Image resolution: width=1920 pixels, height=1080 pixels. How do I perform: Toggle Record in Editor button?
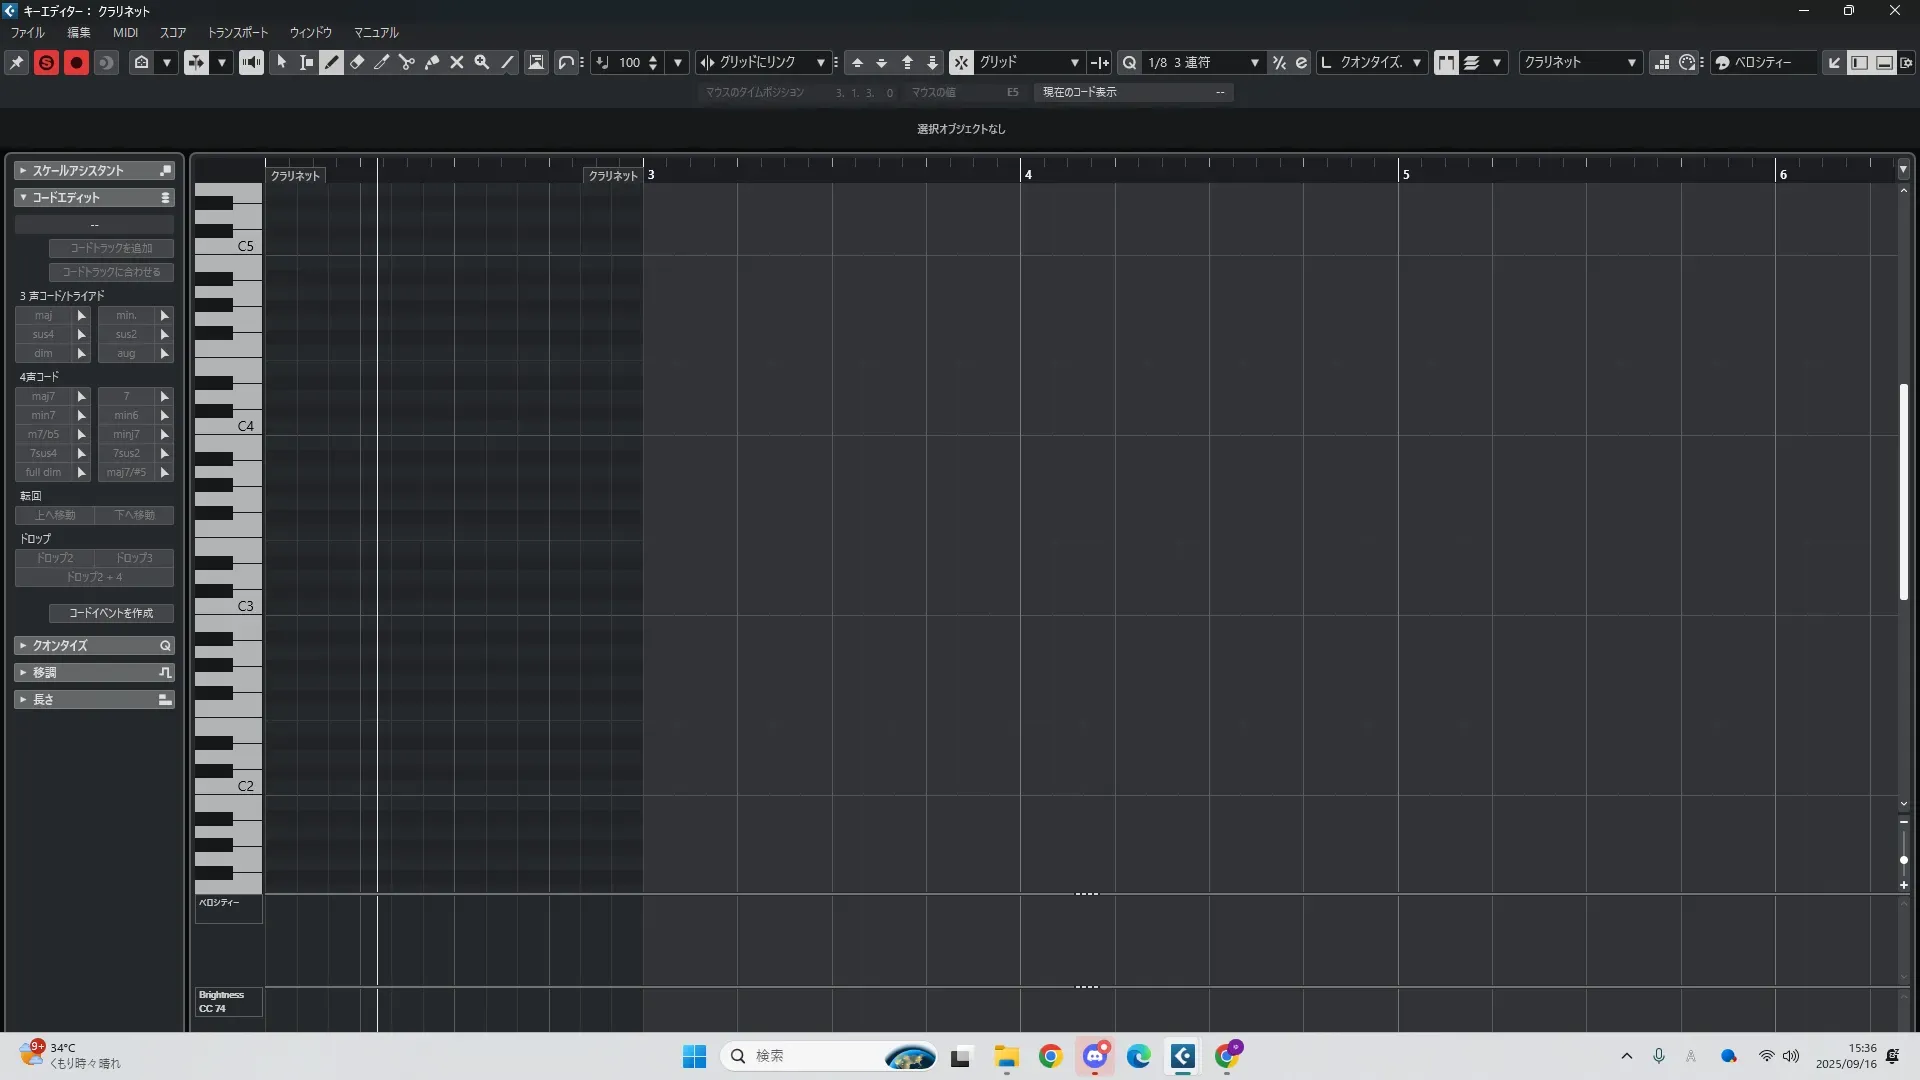coord(76,62)
